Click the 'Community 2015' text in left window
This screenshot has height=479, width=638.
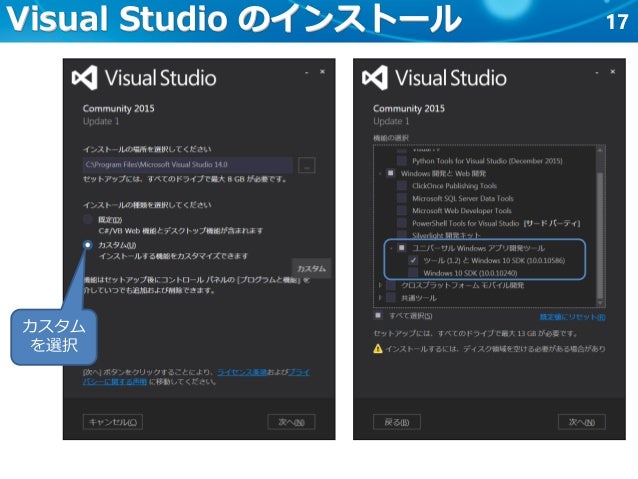[x=118, y=109]
